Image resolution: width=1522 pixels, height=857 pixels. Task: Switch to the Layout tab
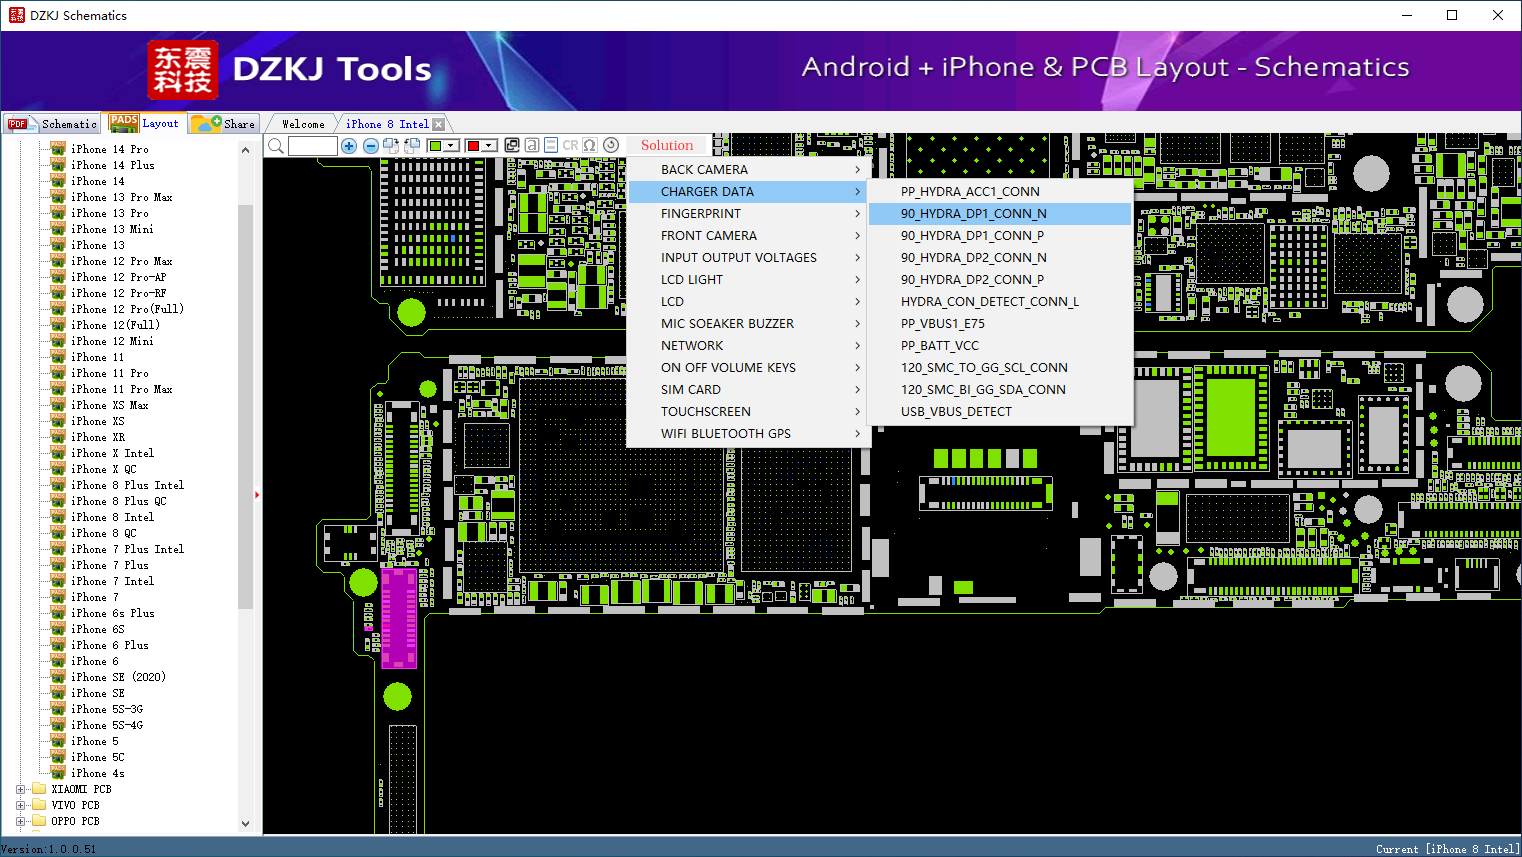pyautogui.click(x=145, y=123)
